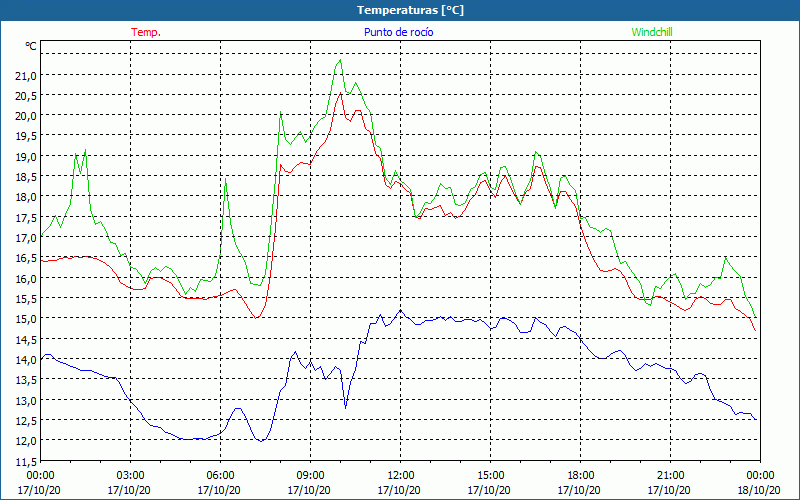Click the green Windchill legend label
The image size is (800, 500).
(652, 32)
